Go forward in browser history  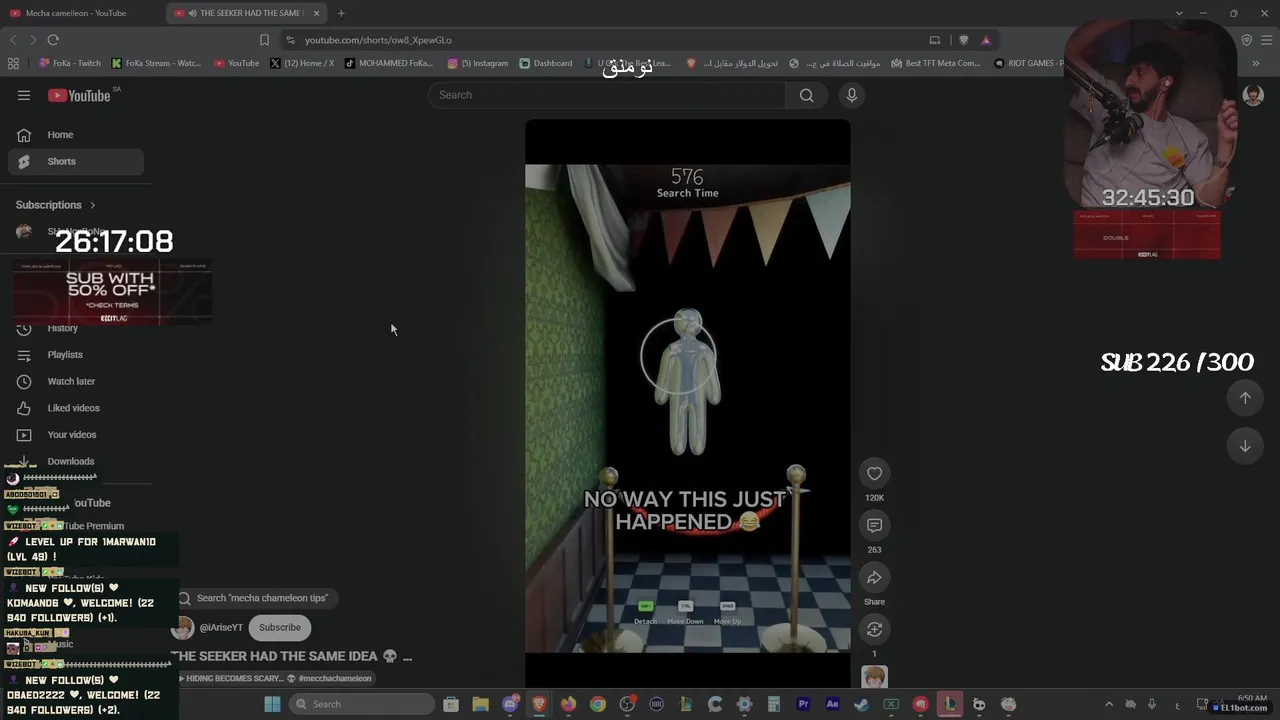coord(33,40)
